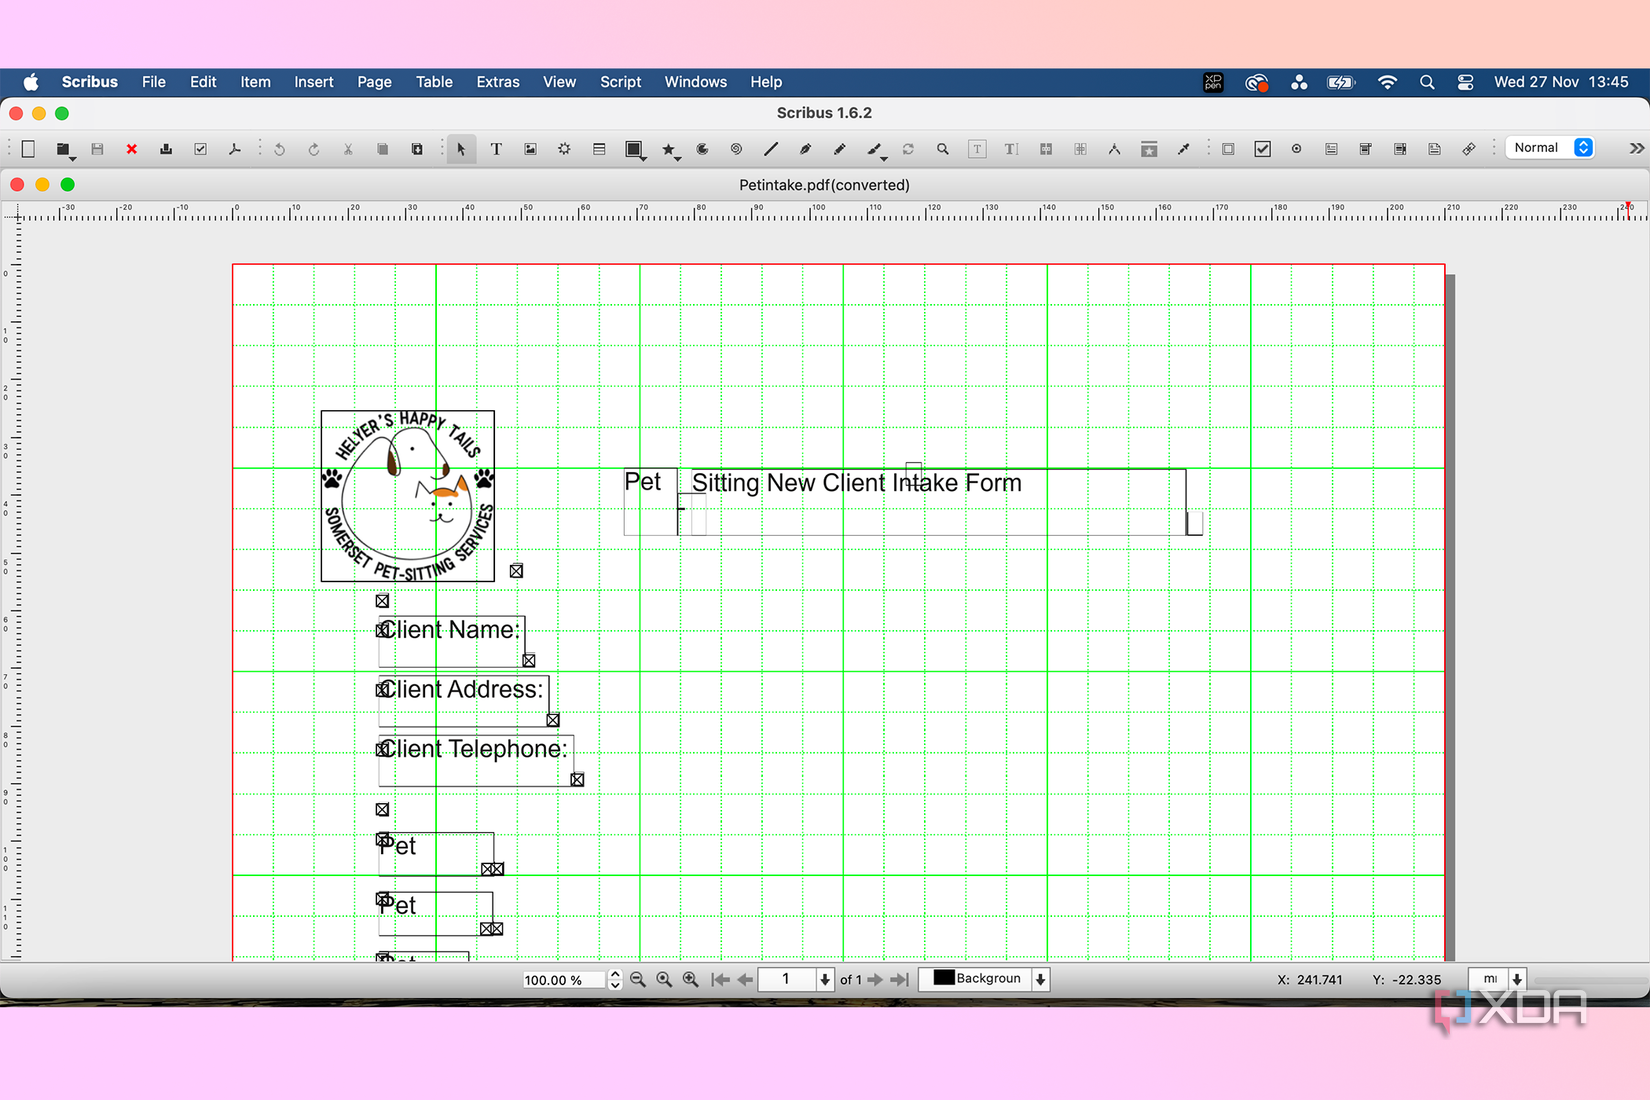
Task: Expand hidden toolbar items with chevron
Action: (x=1635, y=148)
